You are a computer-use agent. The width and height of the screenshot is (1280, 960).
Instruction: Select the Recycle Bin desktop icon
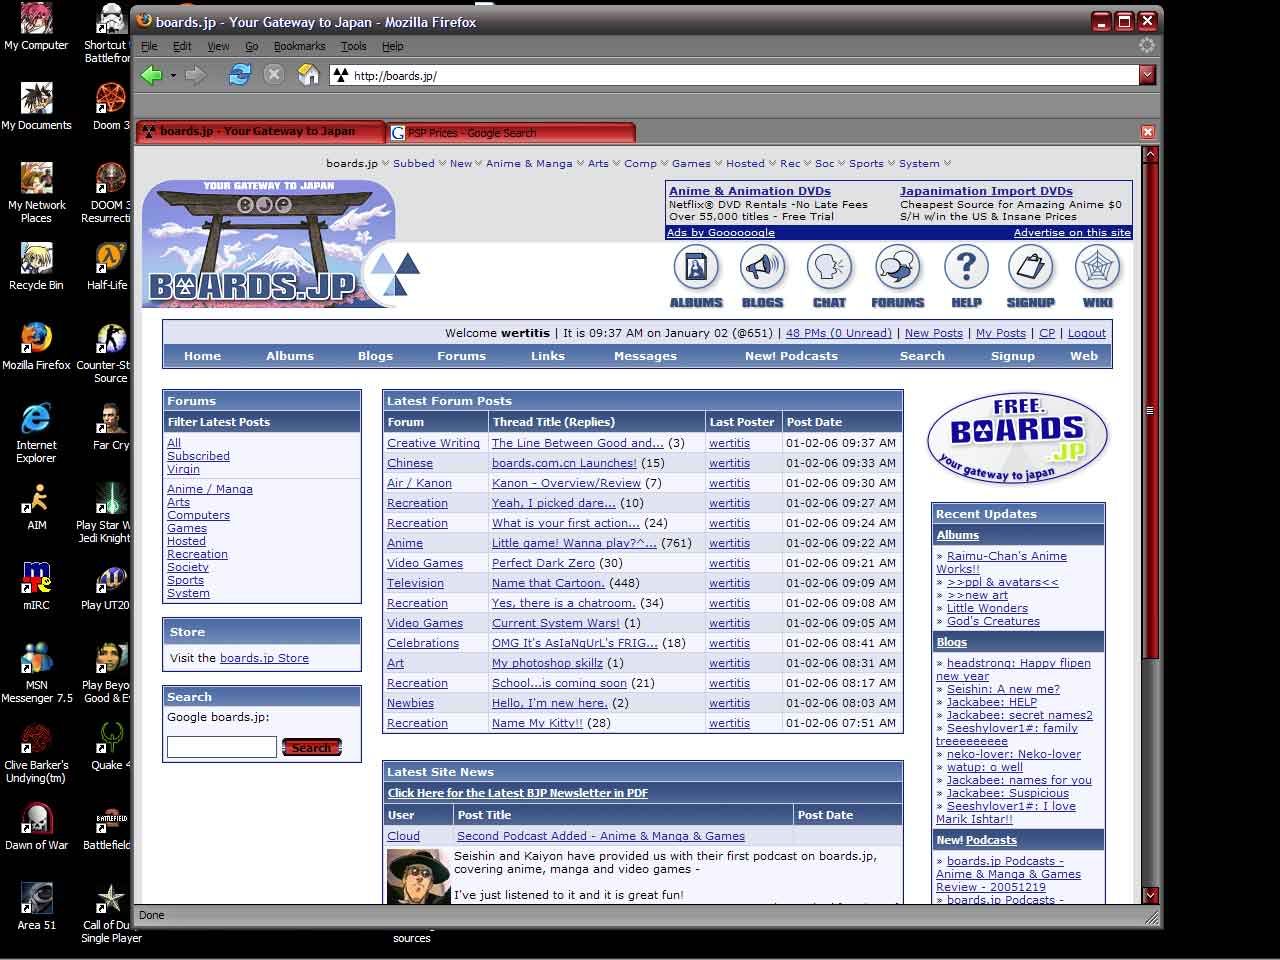click(x=36, y=267)
